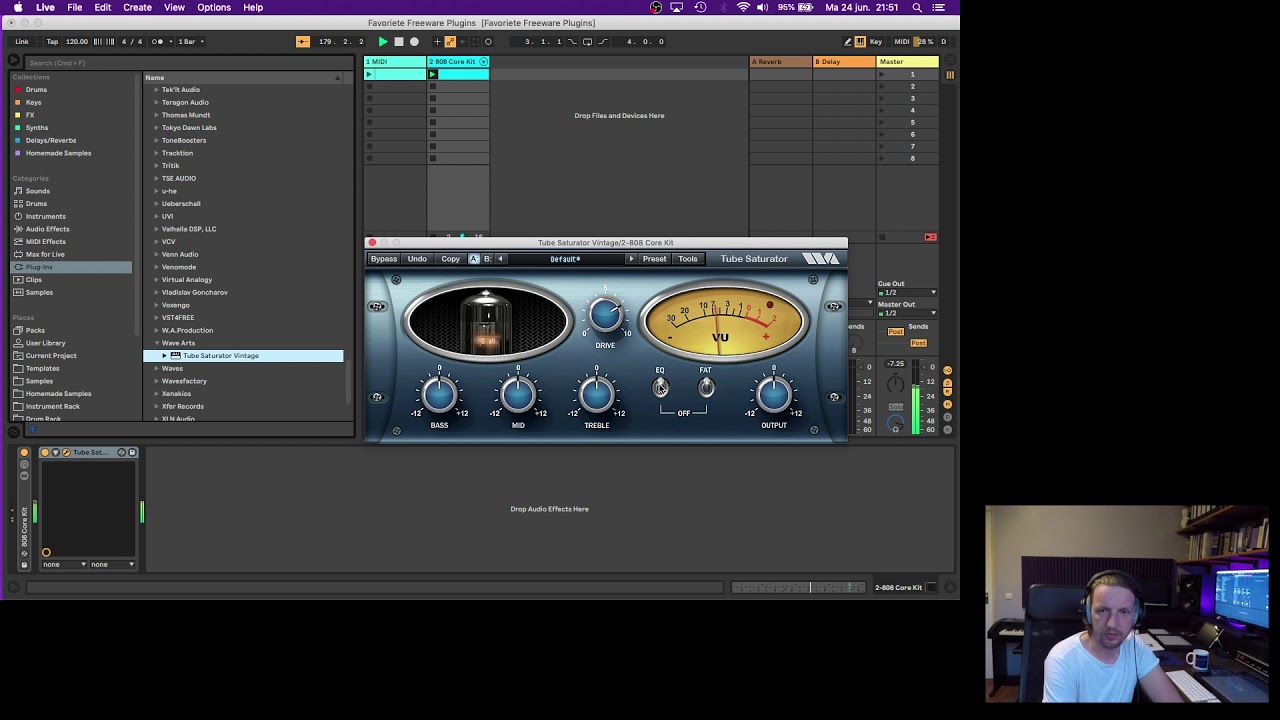Click the Tap tempo button
The width and height of the screenshot is (1280, 720).
click(x=52, y=41)
